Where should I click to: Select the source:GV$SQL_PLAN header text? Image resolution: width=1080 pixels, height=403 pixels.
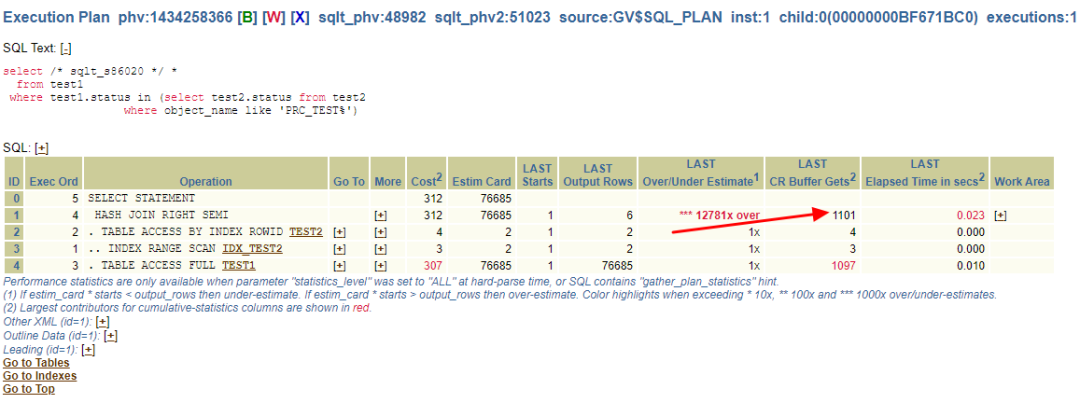pos(641,18)
